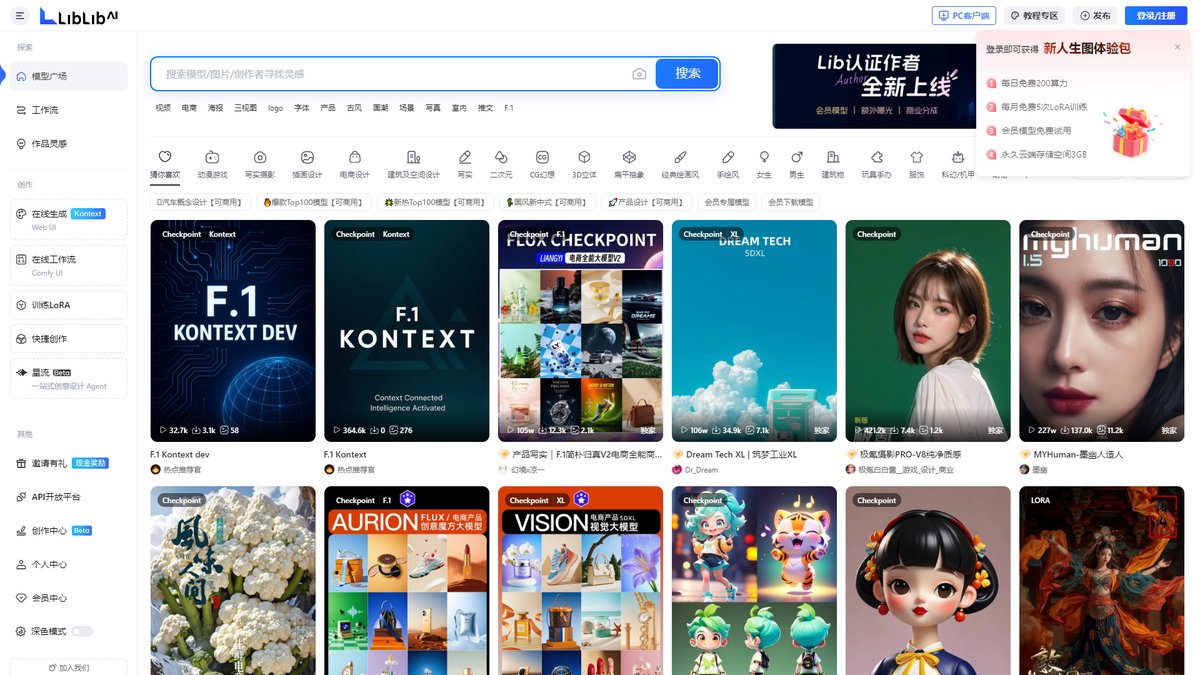Click the logo search suggestion tag
The width and height of the screenshot is (1200, 675).
point(275,108)
